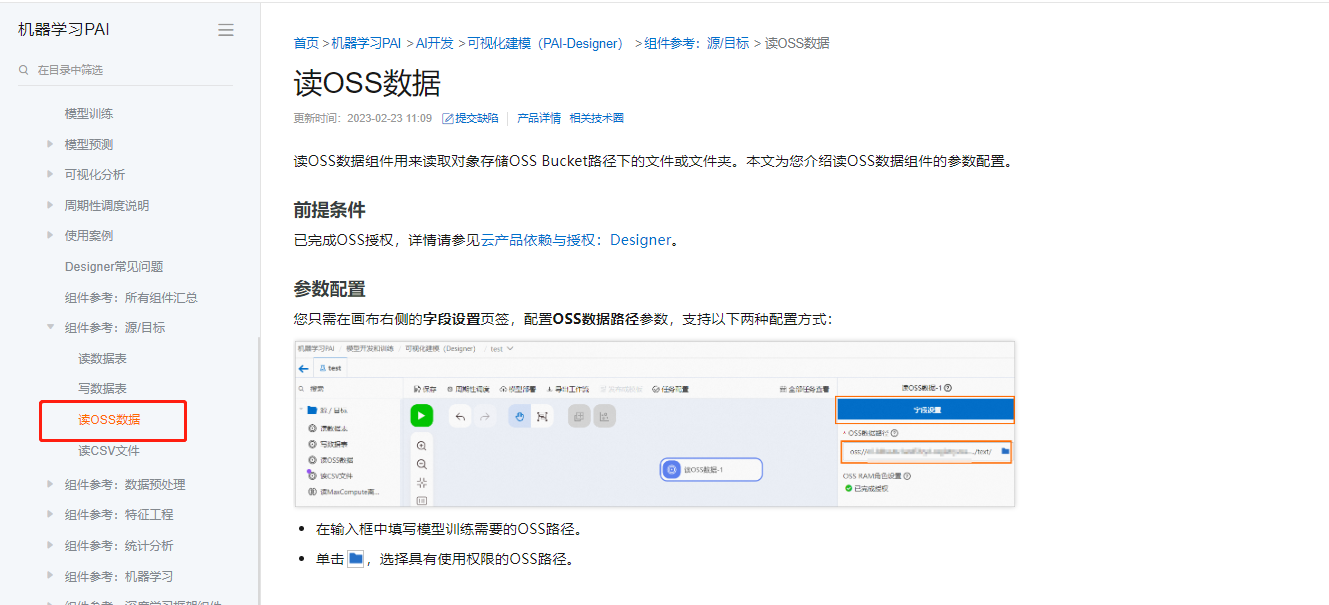Select 读OSS数据 in the sidebar
This screenshot has height=605, width=1329.
tap(109, 419)
